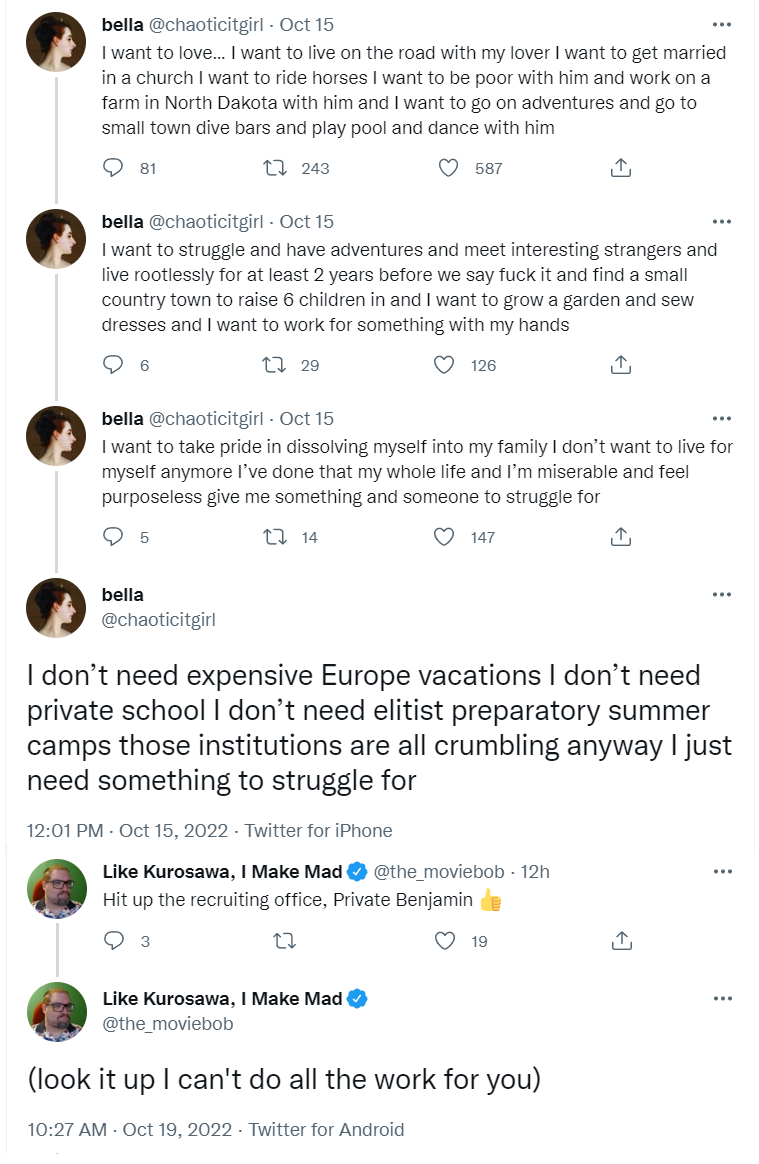Retweet the tweet with 243 retweets

[272, 168]
